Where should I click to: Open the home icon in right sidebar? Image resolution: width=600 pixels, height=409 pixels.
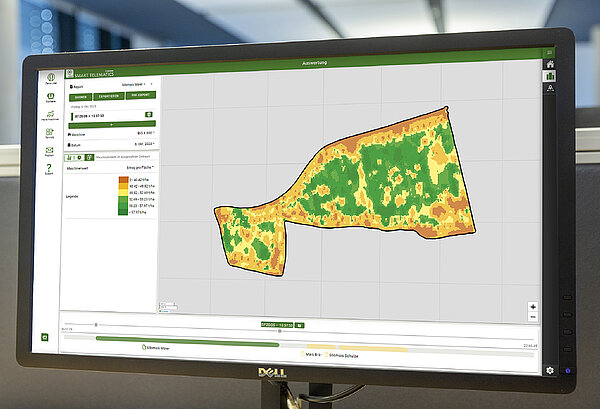(x=549, y=65)
